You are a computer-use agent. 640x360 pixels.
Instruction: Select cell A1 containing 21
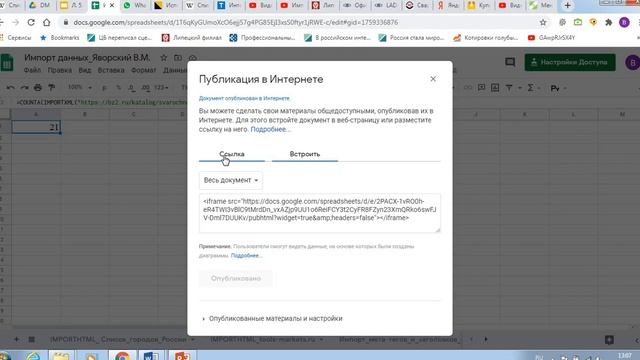[36, 127]
